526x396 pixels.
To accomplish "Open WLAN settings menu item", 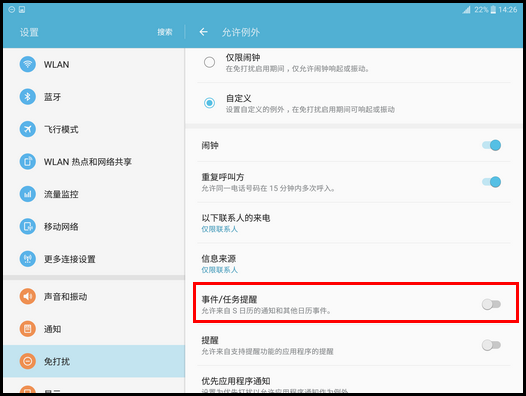I will (x=94, y=64).
